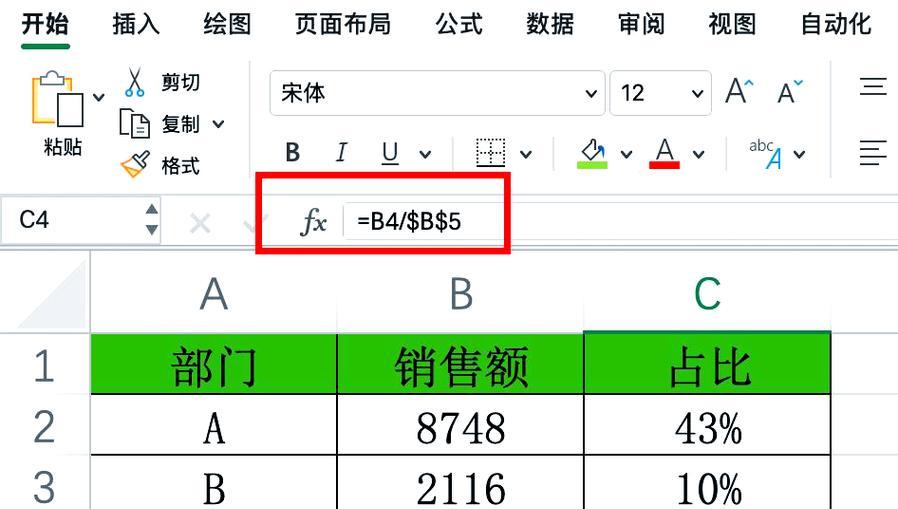Open the 开始 ribbon tab
898x509 pixels.
point(45,25)
